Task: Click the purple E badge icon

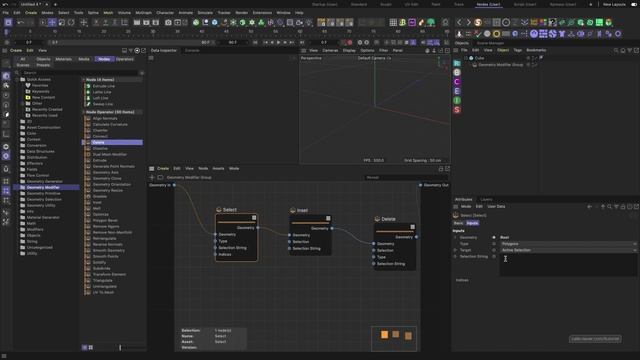Action: pos(457,91)
